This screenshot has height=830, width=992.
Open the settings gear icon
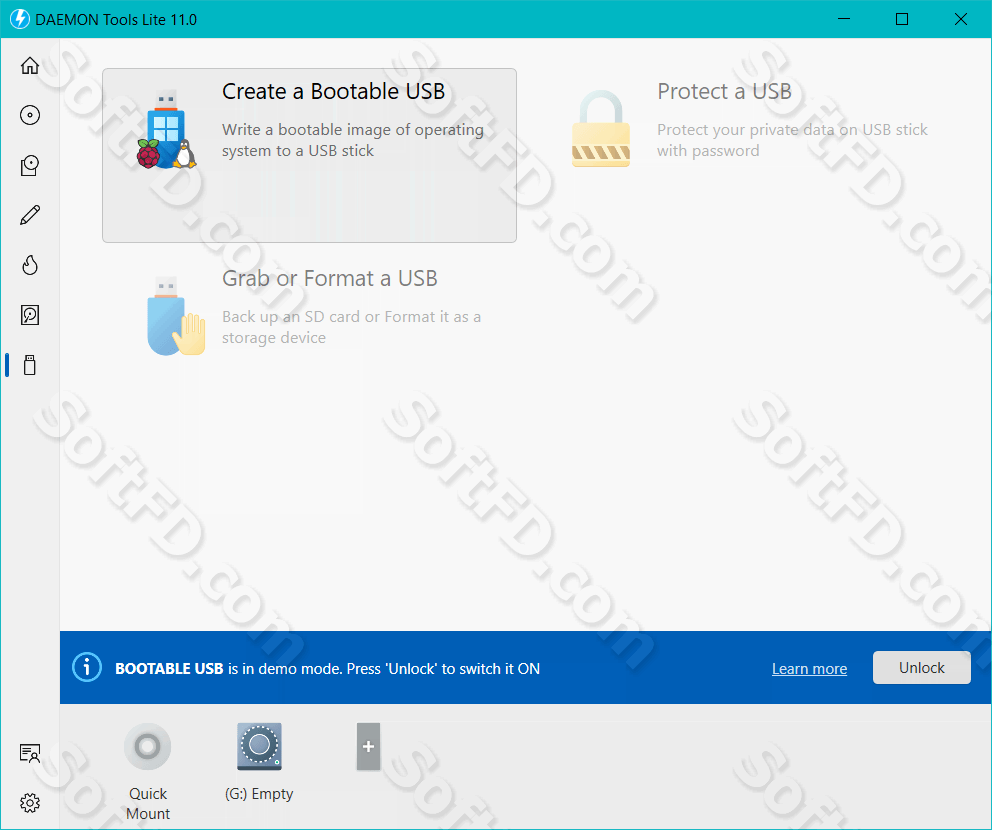click(30, 803)
